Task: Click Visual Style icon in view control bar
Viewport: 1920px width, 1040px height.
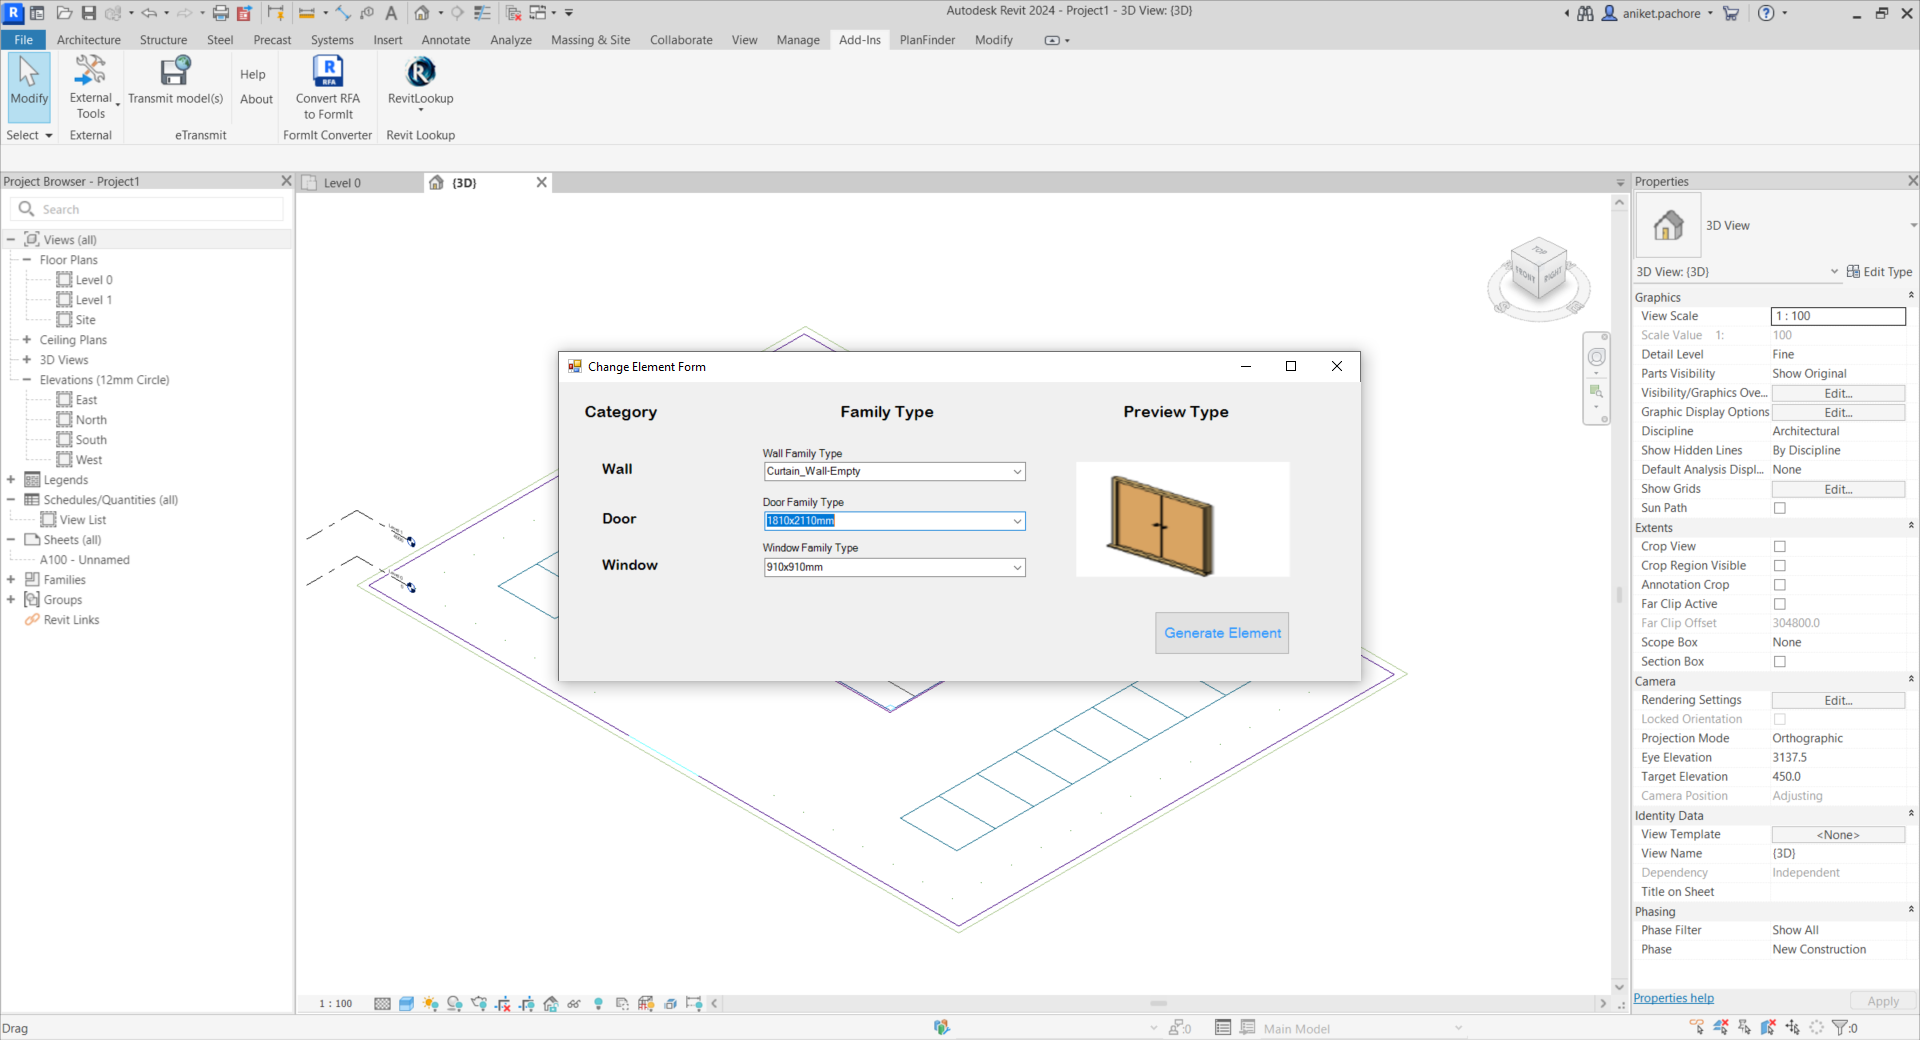Action: [x=406, y=1003]
